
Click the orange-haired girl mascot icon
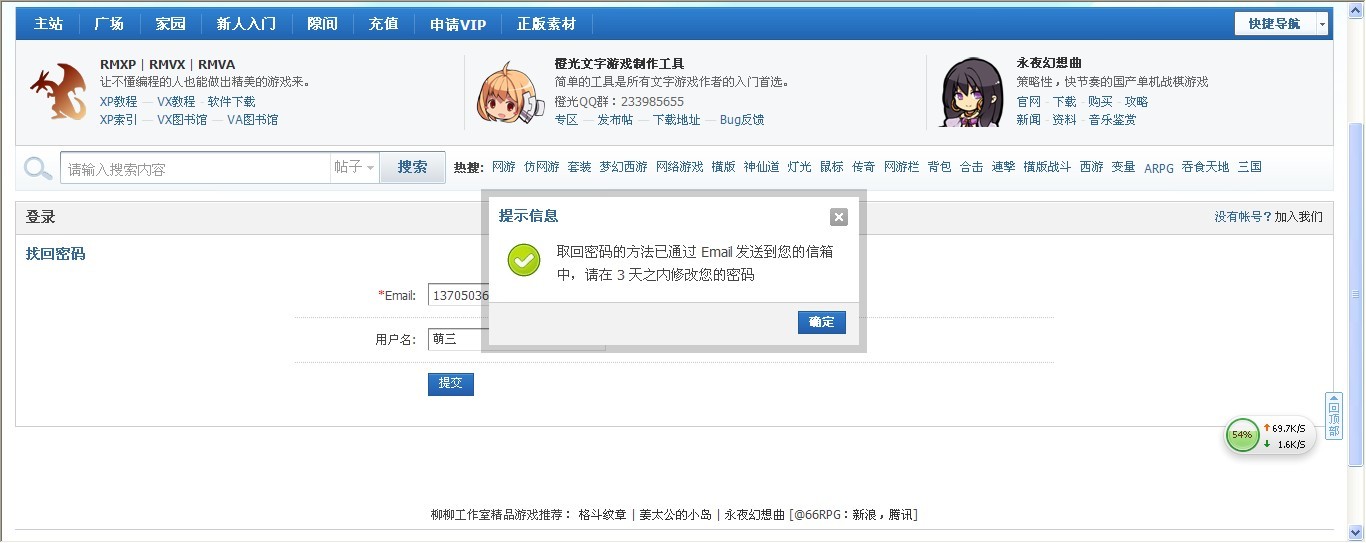(509, 93)
